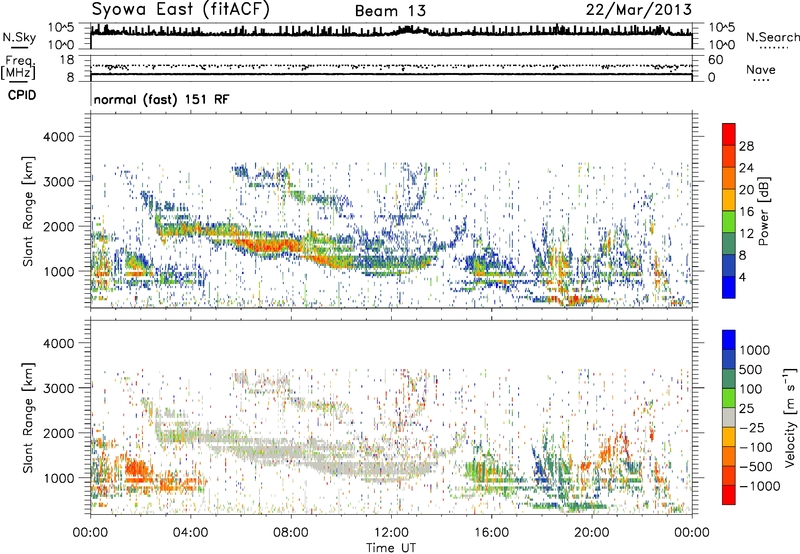Click the 'Beam 13' label
800x554 pixels.
[x=390, y=11]
